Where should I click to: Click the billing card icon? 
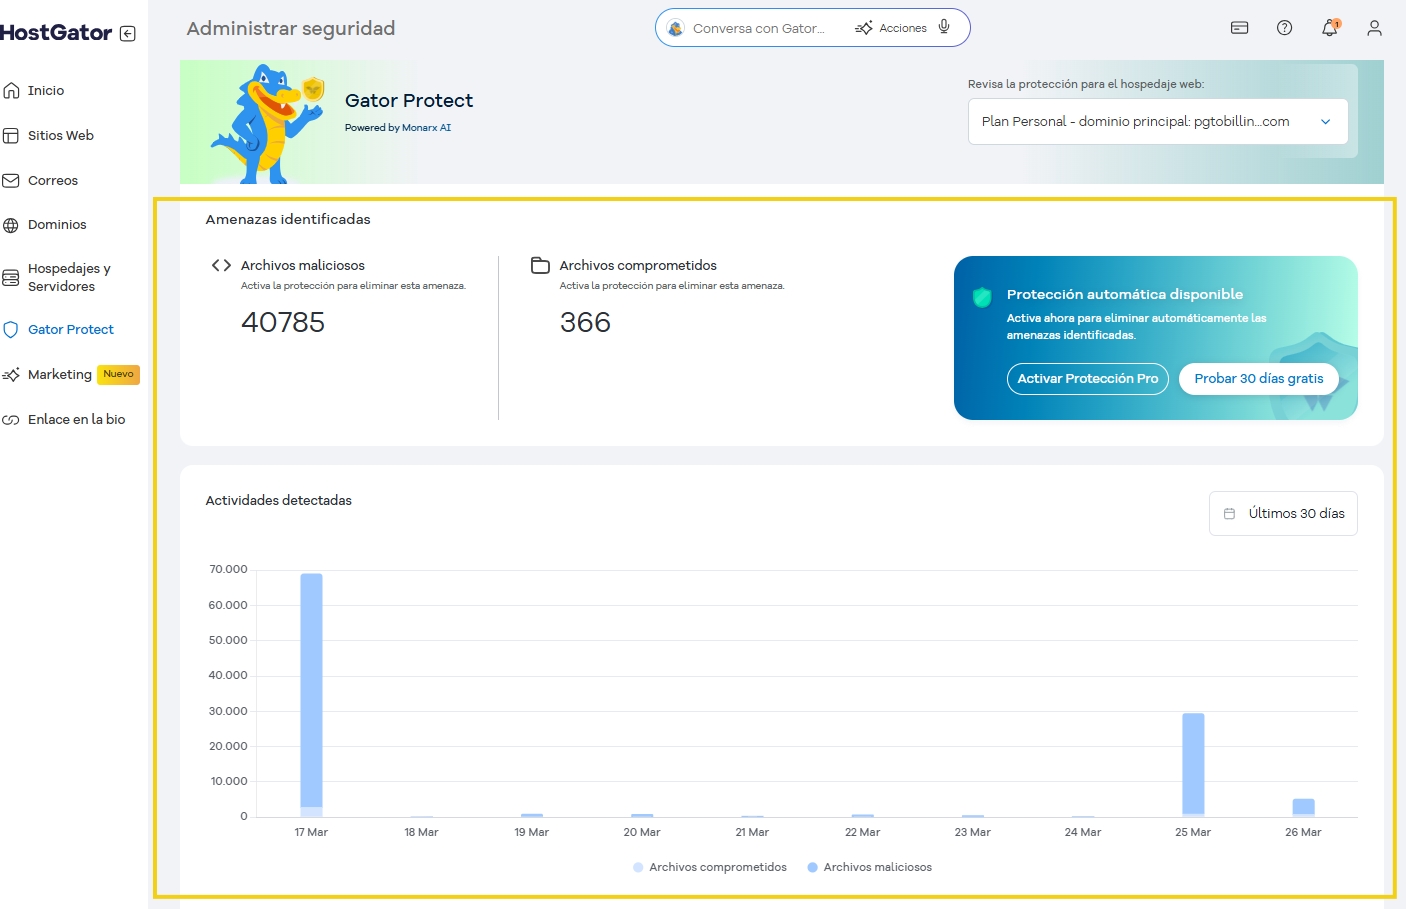(1239, 28)
